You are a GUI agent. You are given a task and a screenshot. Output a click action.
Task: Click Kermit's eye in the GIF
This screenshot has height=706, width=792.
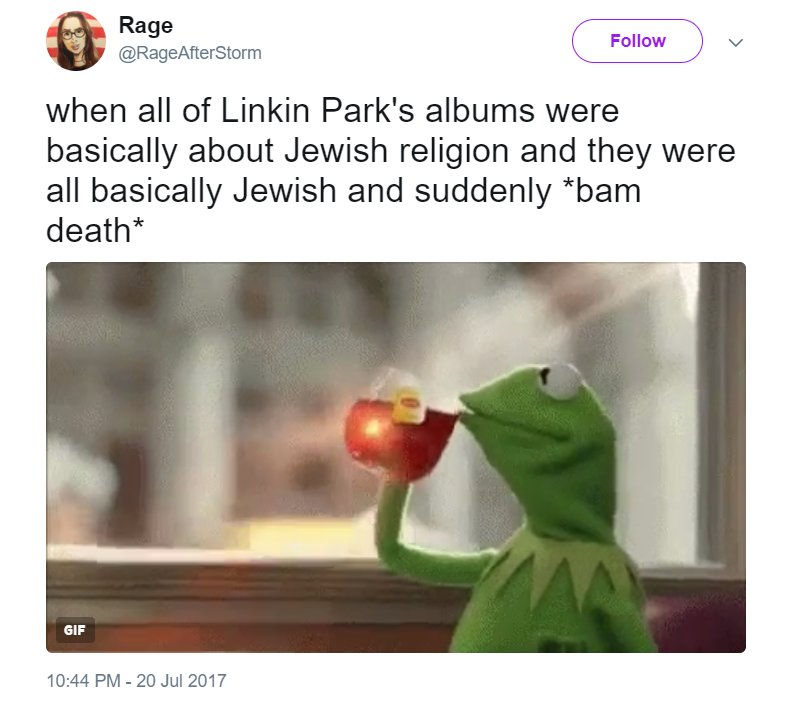point(561,380)
